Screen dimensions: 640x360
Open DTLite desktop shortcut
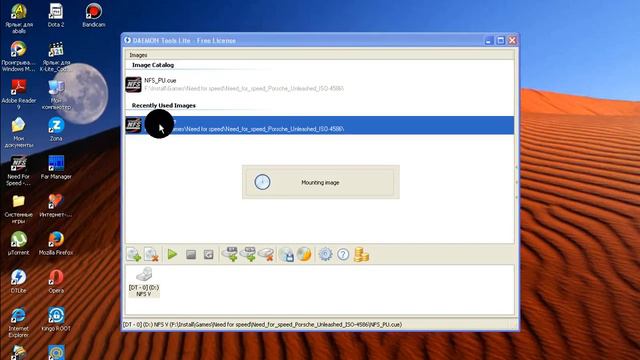[19, 281]
